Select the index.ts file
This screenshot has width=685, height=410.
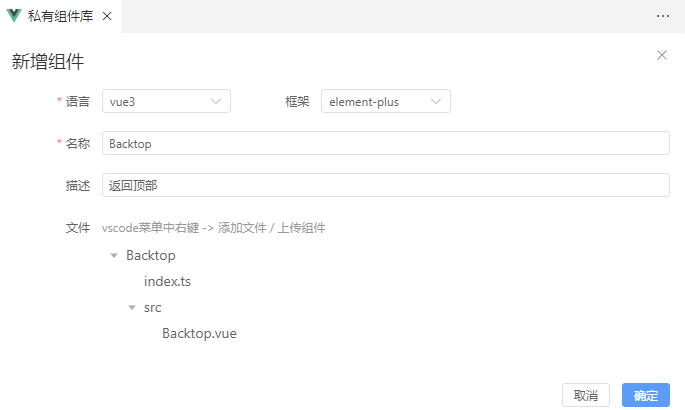point(167,282)
